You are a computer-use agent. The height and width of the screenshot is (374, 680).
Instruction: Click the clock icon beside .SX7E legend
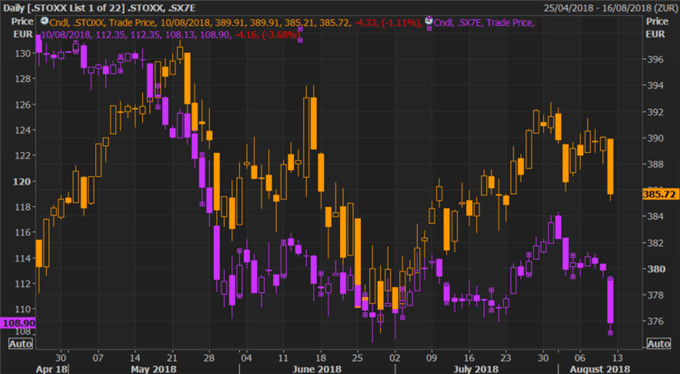(428, 20)
